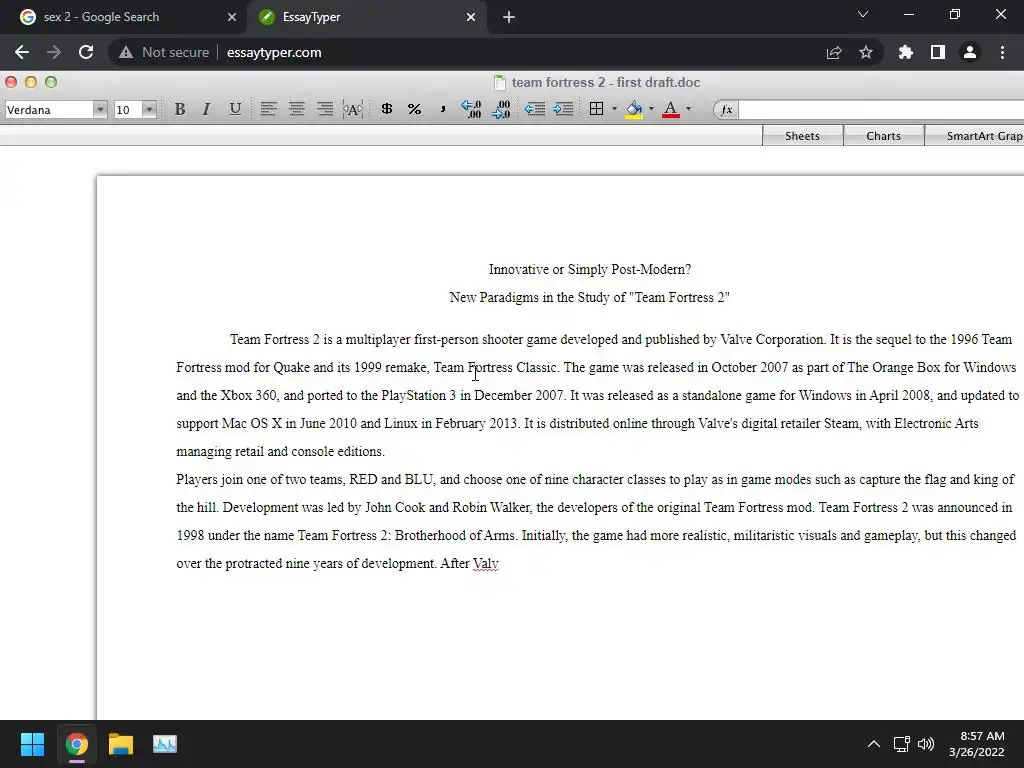Center align the text
Image resolution: width=1024 pixels, height=768 pixels.
(296, 109)
